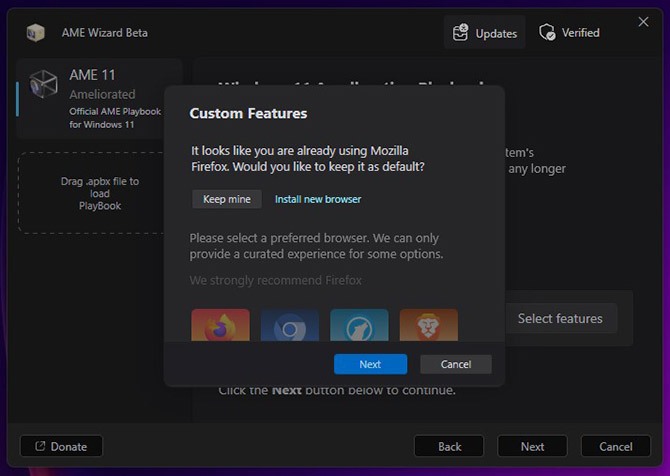Select the Firefox browser icon
The height and width of the screenshot is (476, 670).
click(220, 325)
